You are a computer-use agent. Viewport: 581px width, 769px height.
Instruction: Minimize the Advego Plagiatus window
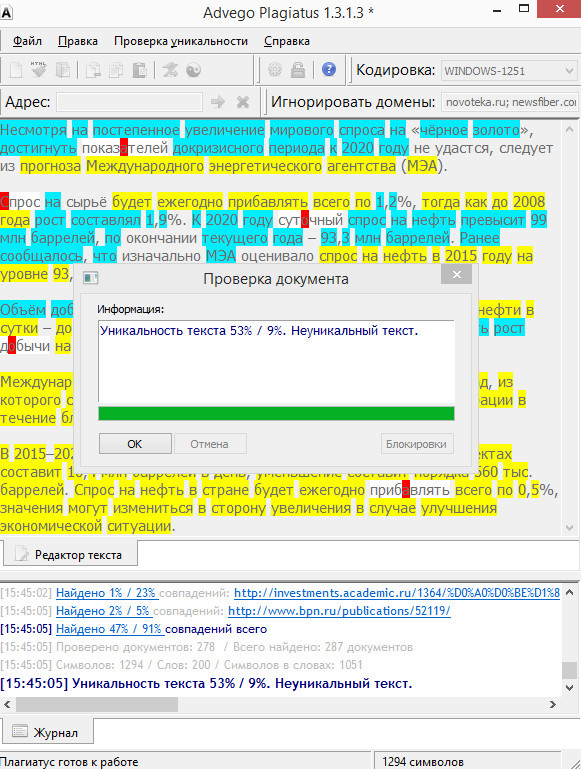[497, 10]
